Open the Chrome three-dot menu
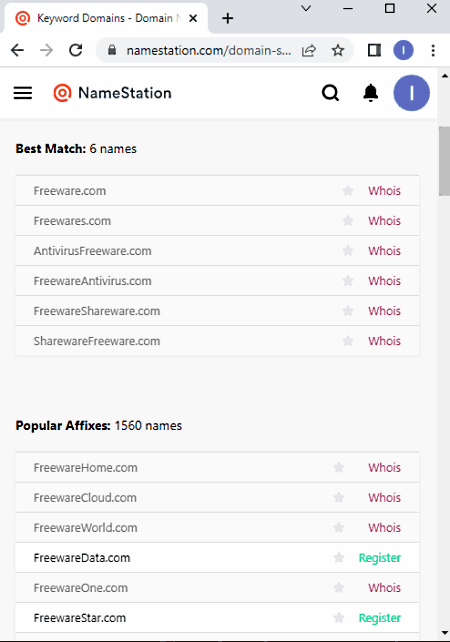 coord(433,50)
